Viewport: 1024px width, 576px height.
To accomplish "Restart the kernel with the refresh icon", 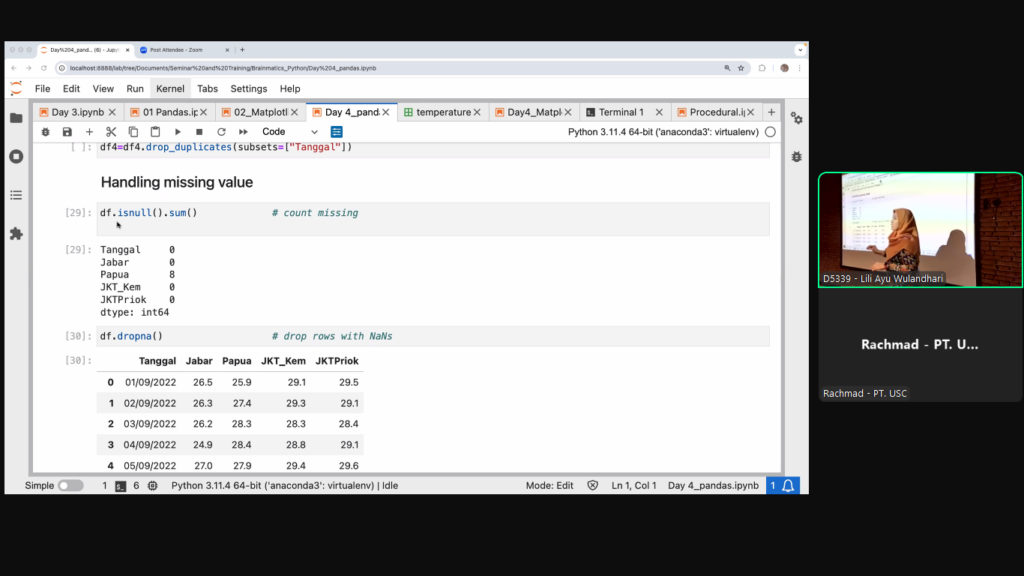I will click(x=221, y=132).
